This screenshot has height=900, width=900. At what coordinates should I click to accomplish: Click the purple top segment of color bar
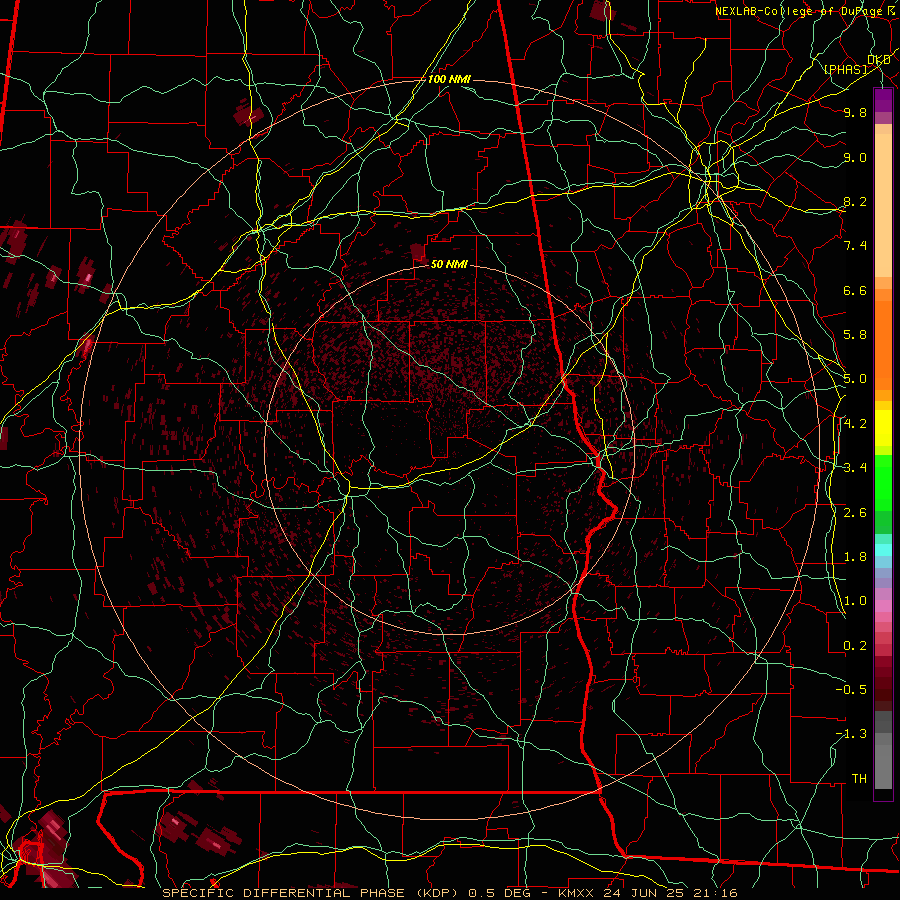tap(883, 100)
